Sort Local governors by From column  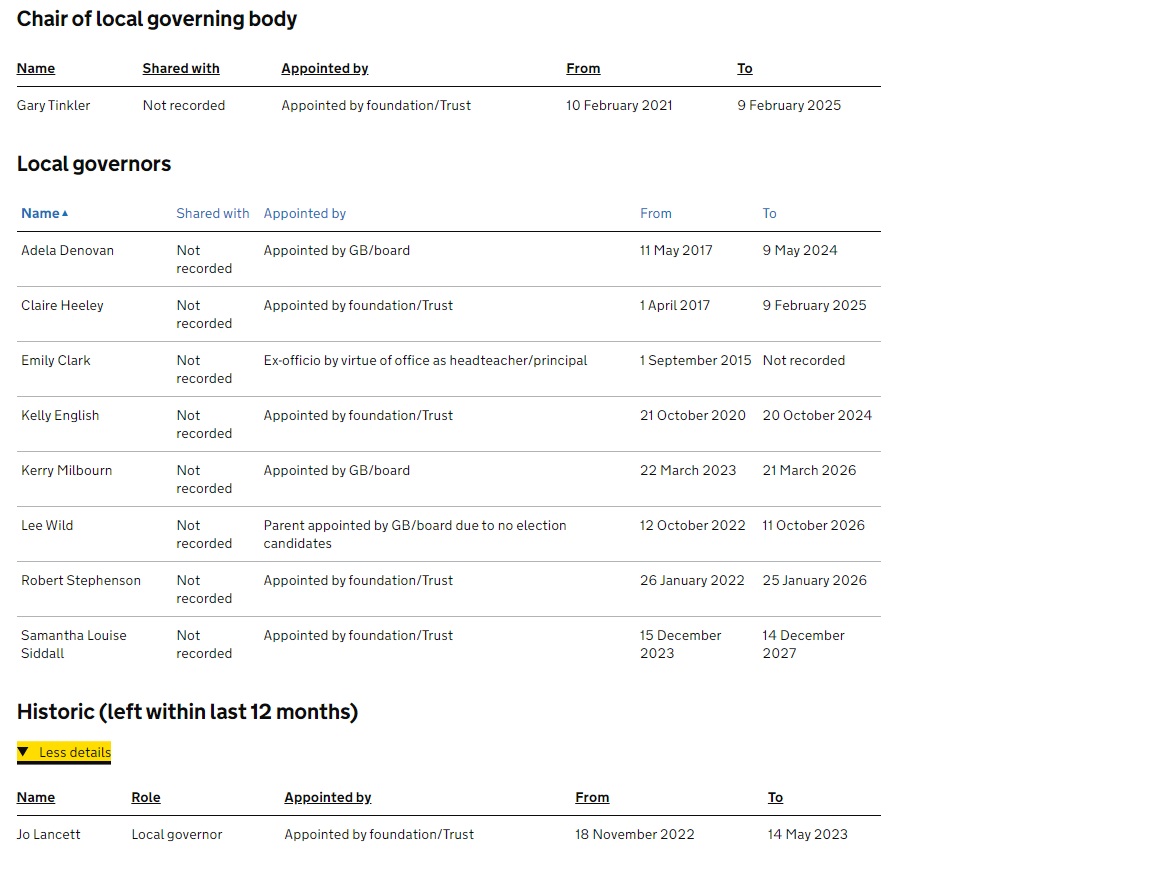[x=656, y=213]
